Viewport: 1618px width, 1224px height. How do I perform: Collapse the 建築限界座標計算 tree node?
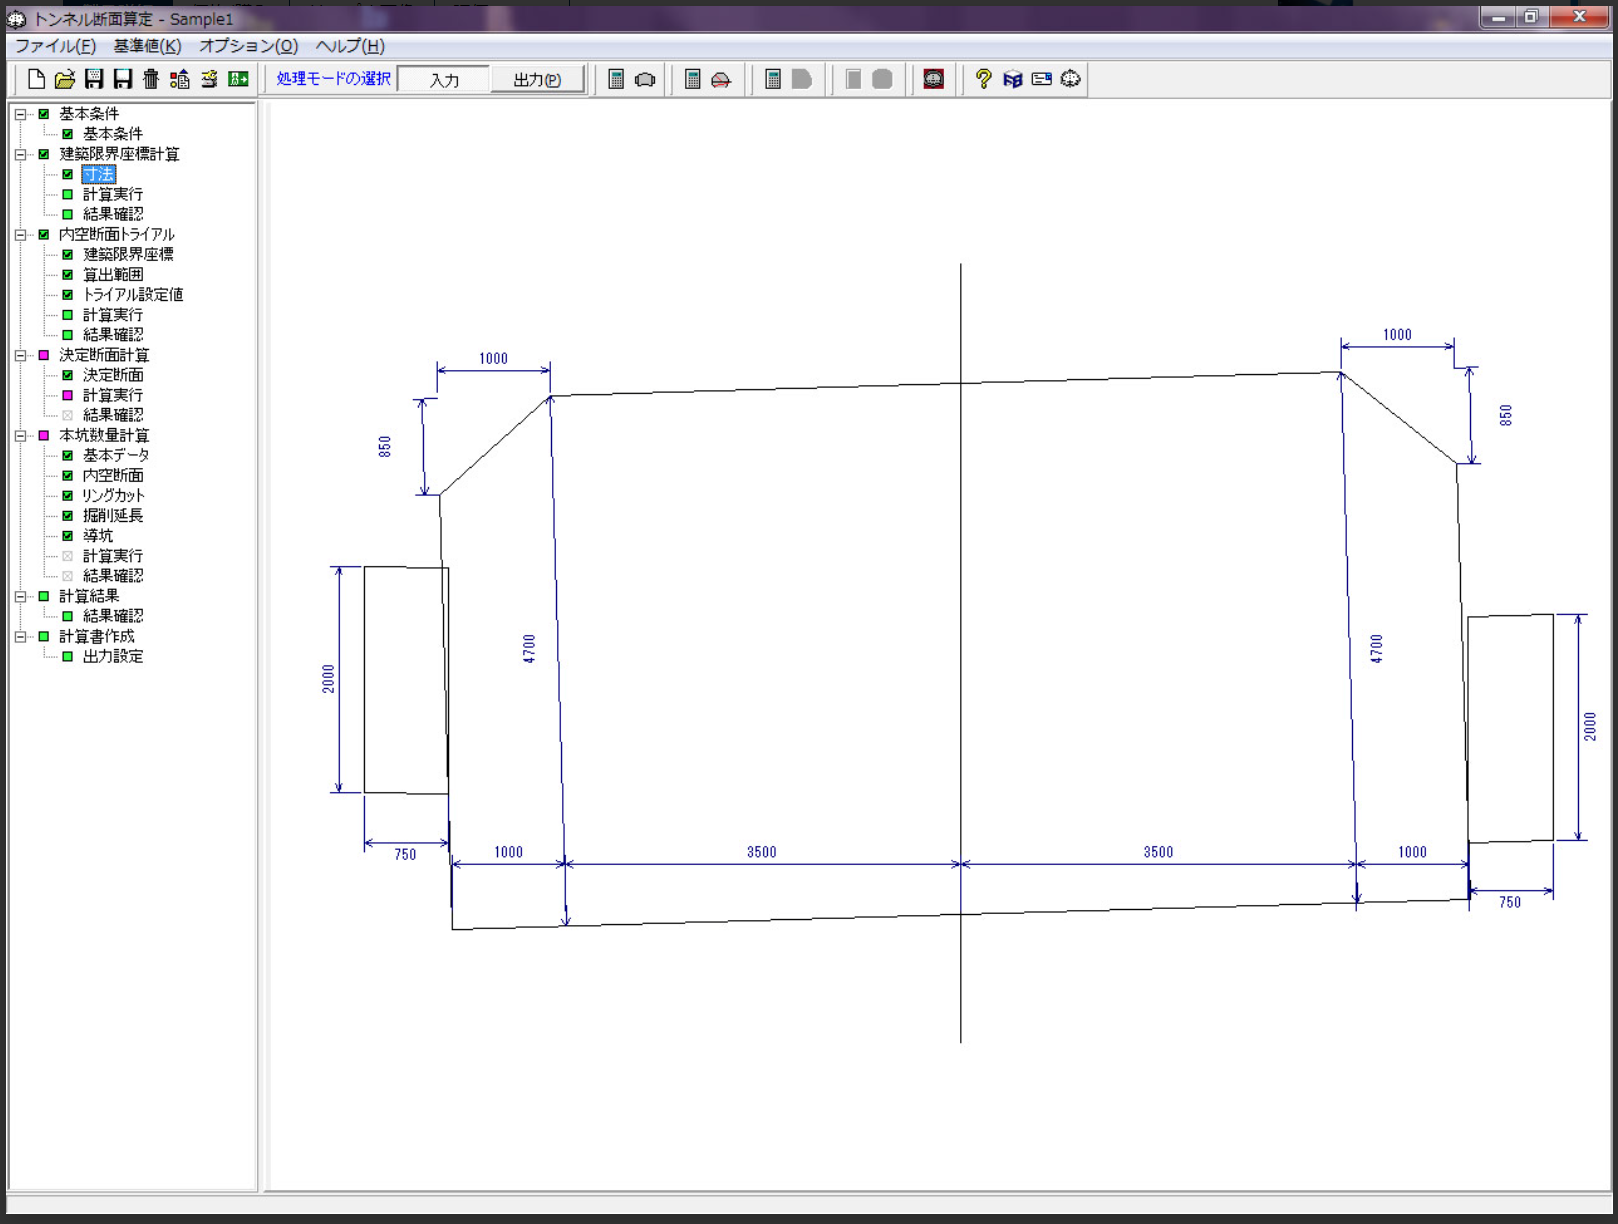20,155
